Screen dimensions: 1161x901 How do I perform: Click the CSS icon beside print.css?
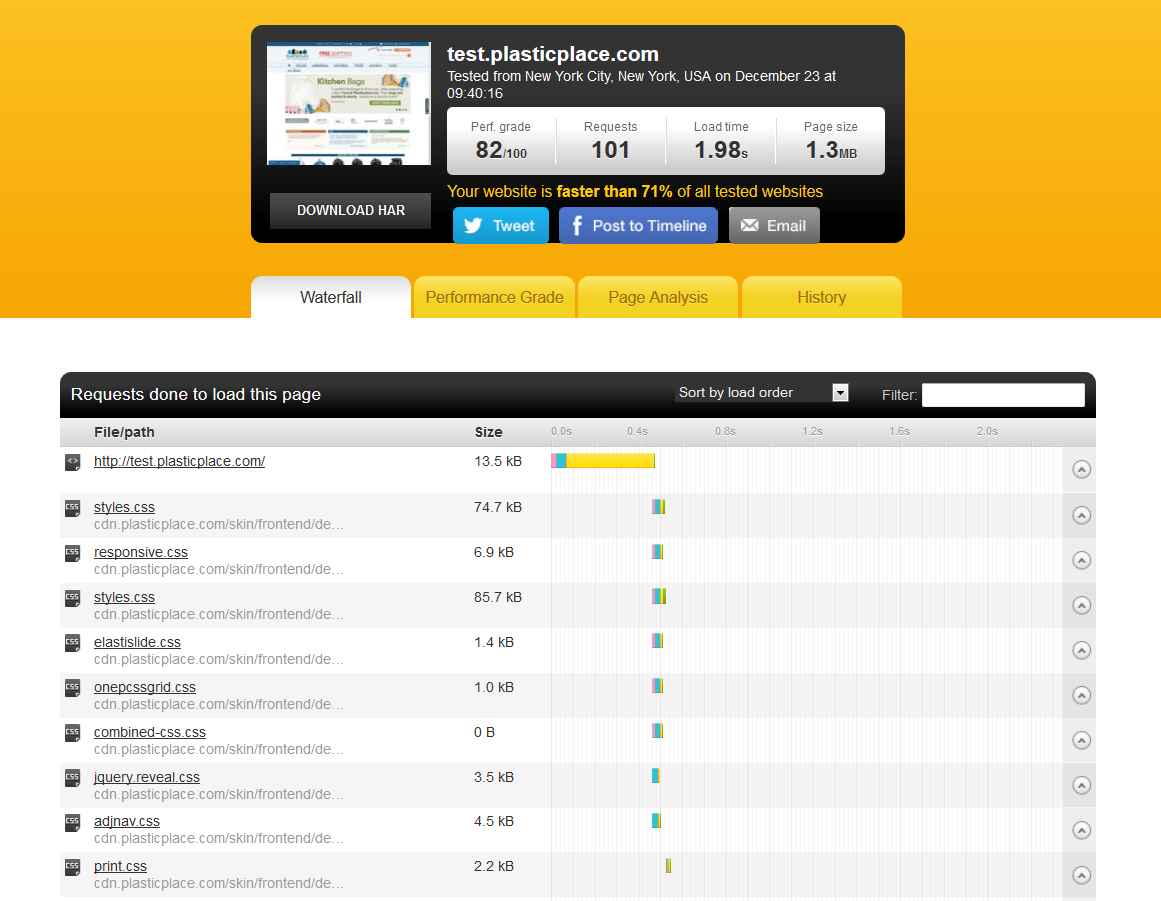coord(72,867)
